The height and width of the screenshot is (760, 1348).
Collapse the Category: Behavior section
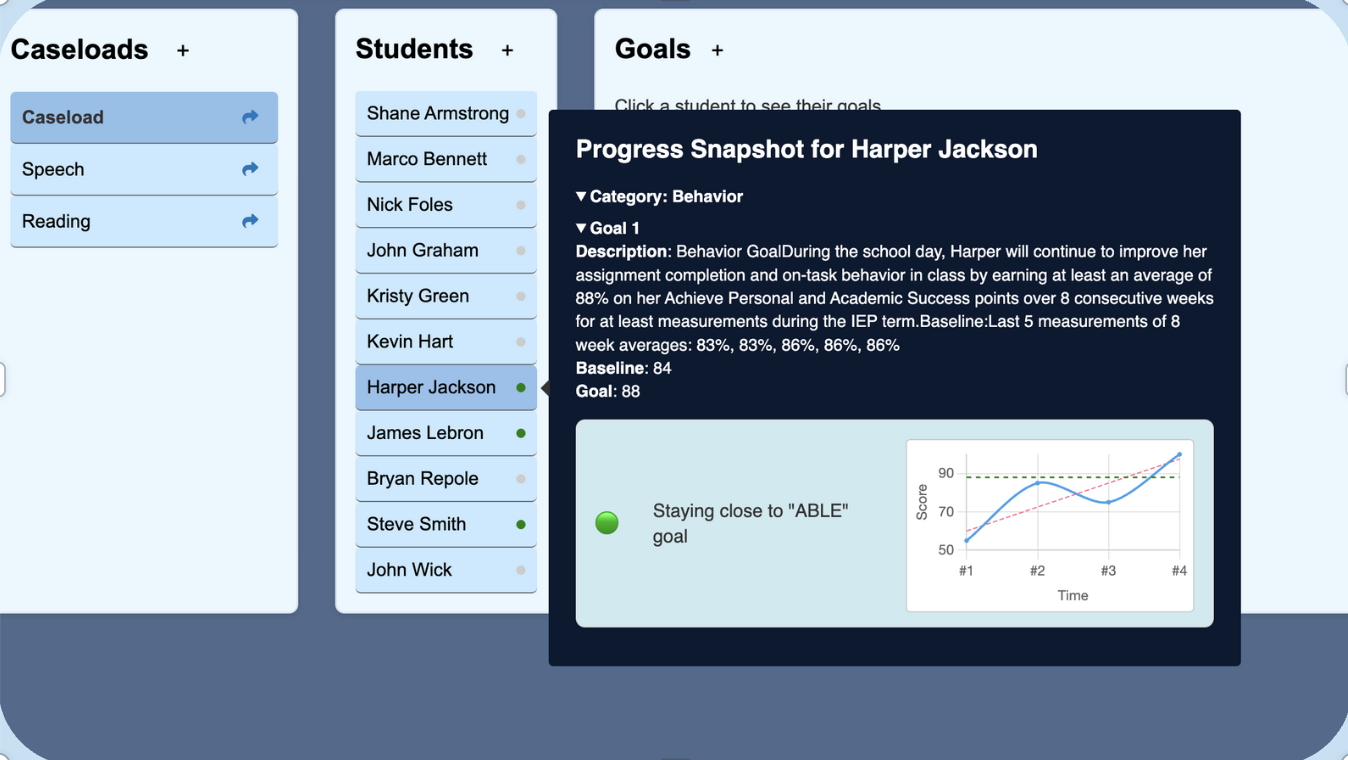coord(582,196)
